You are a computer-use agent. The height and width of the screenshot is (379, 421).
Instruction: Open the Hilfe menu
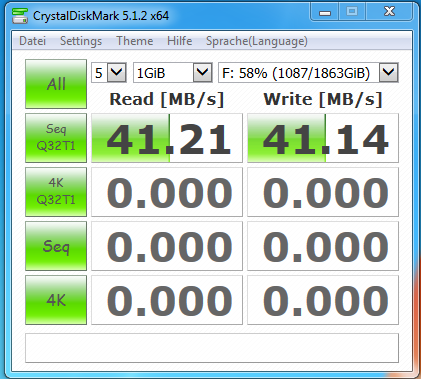coord(179,41)
